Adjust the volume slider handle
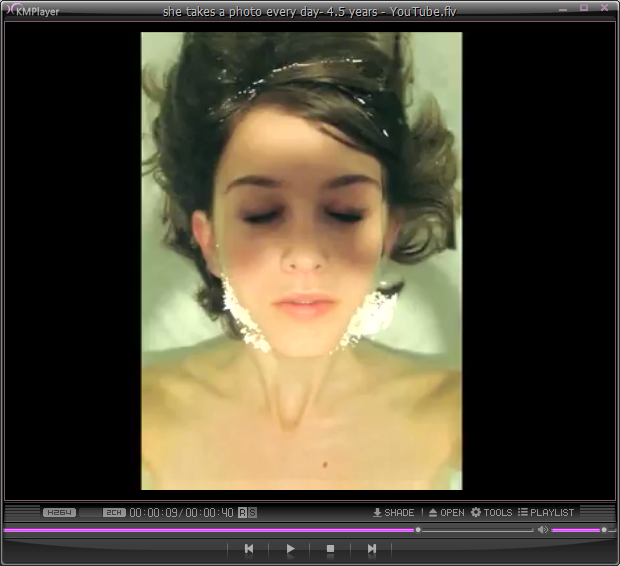This screenshot has width=620, height=566. (603, 530)
